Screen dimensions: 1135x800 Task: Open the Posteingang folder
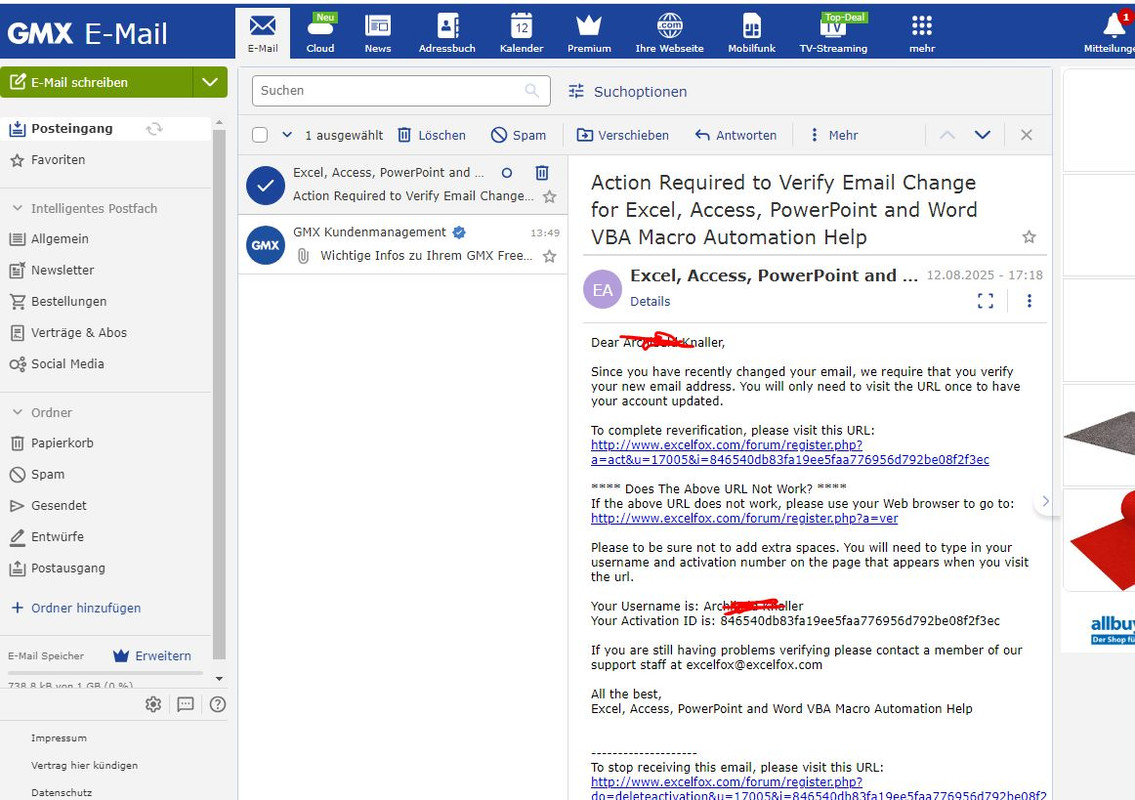[72, 128]
